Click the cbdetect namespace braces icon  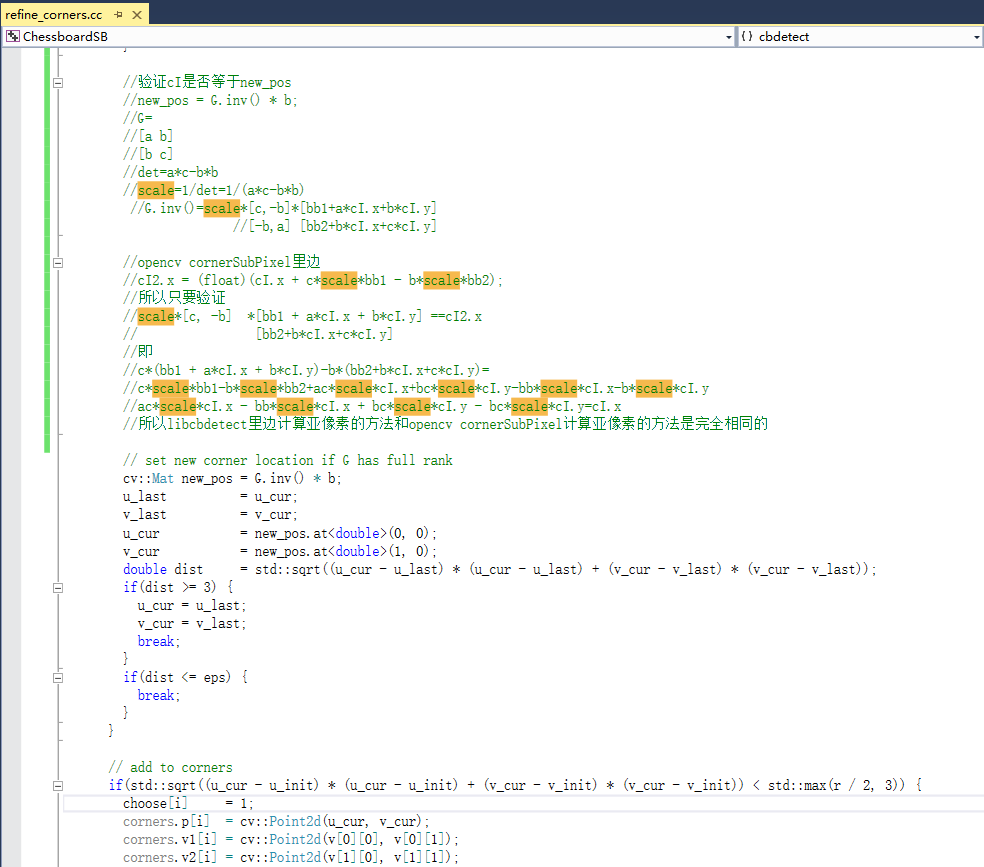coord(747,36)
